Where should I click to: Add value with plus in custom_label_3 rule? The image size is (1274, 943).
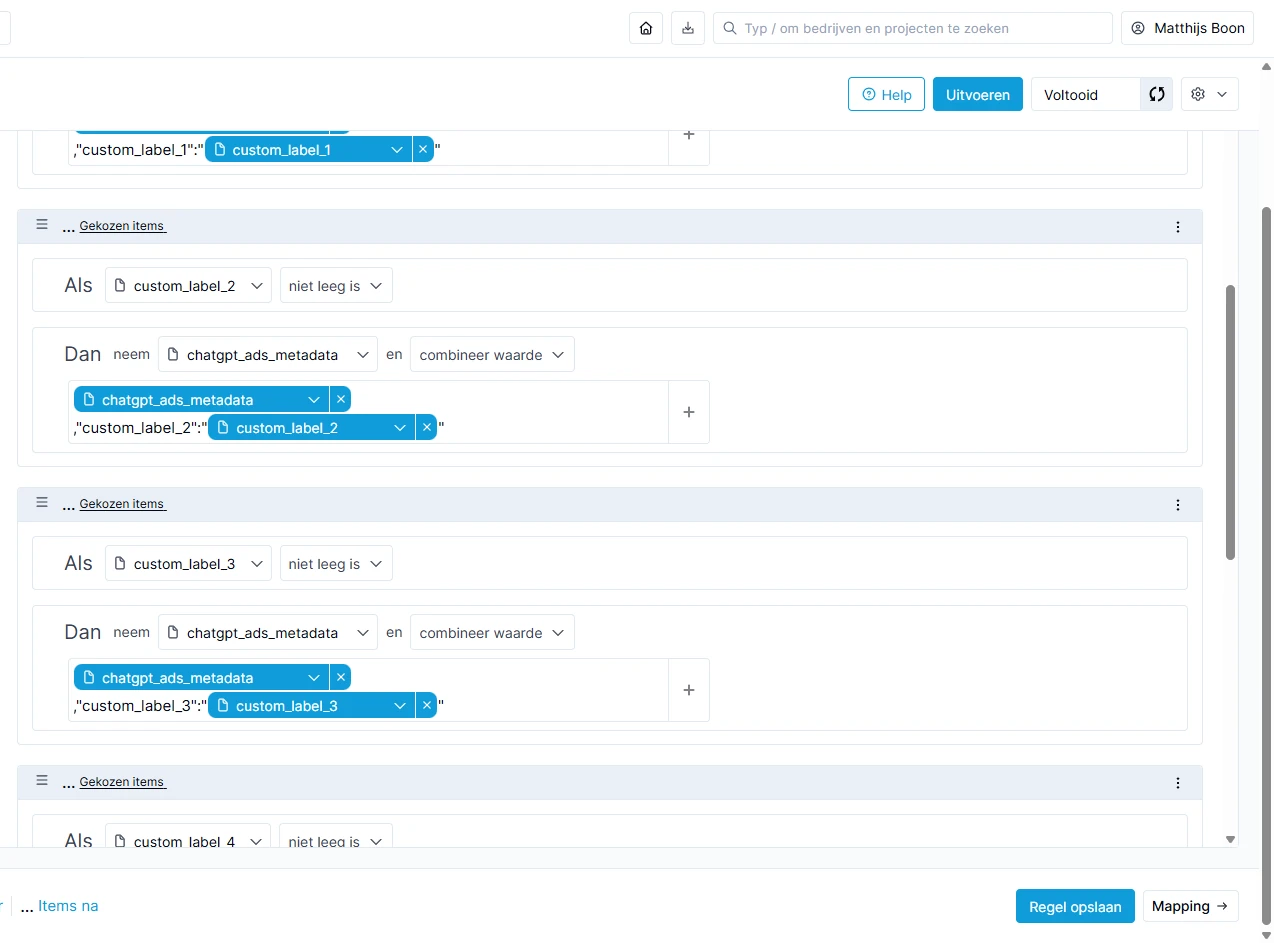click(689, 690)
